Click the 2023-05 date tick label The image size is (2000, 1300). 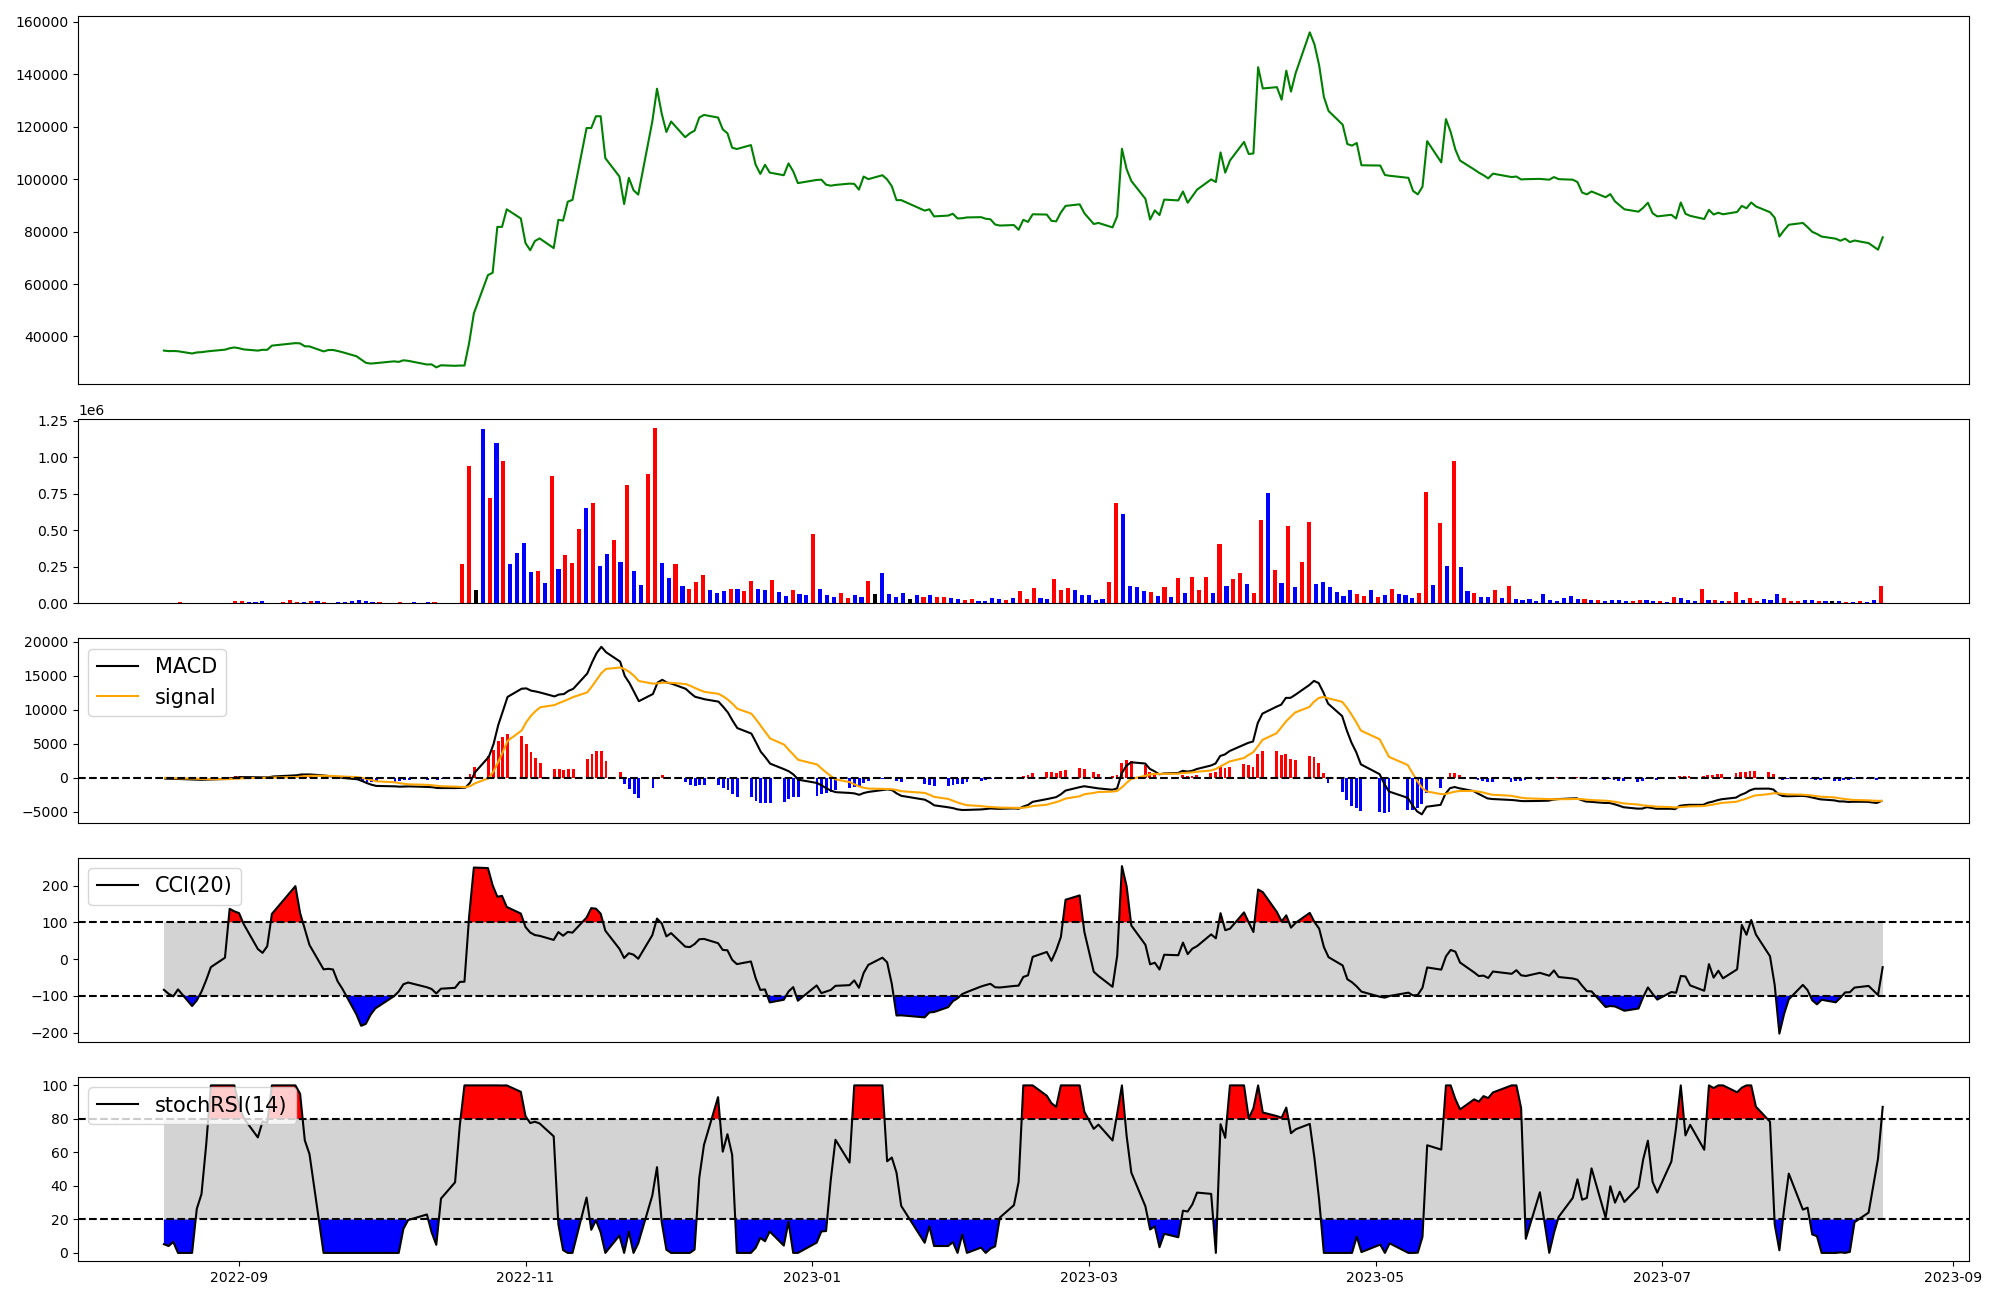coord(1375,1277)
